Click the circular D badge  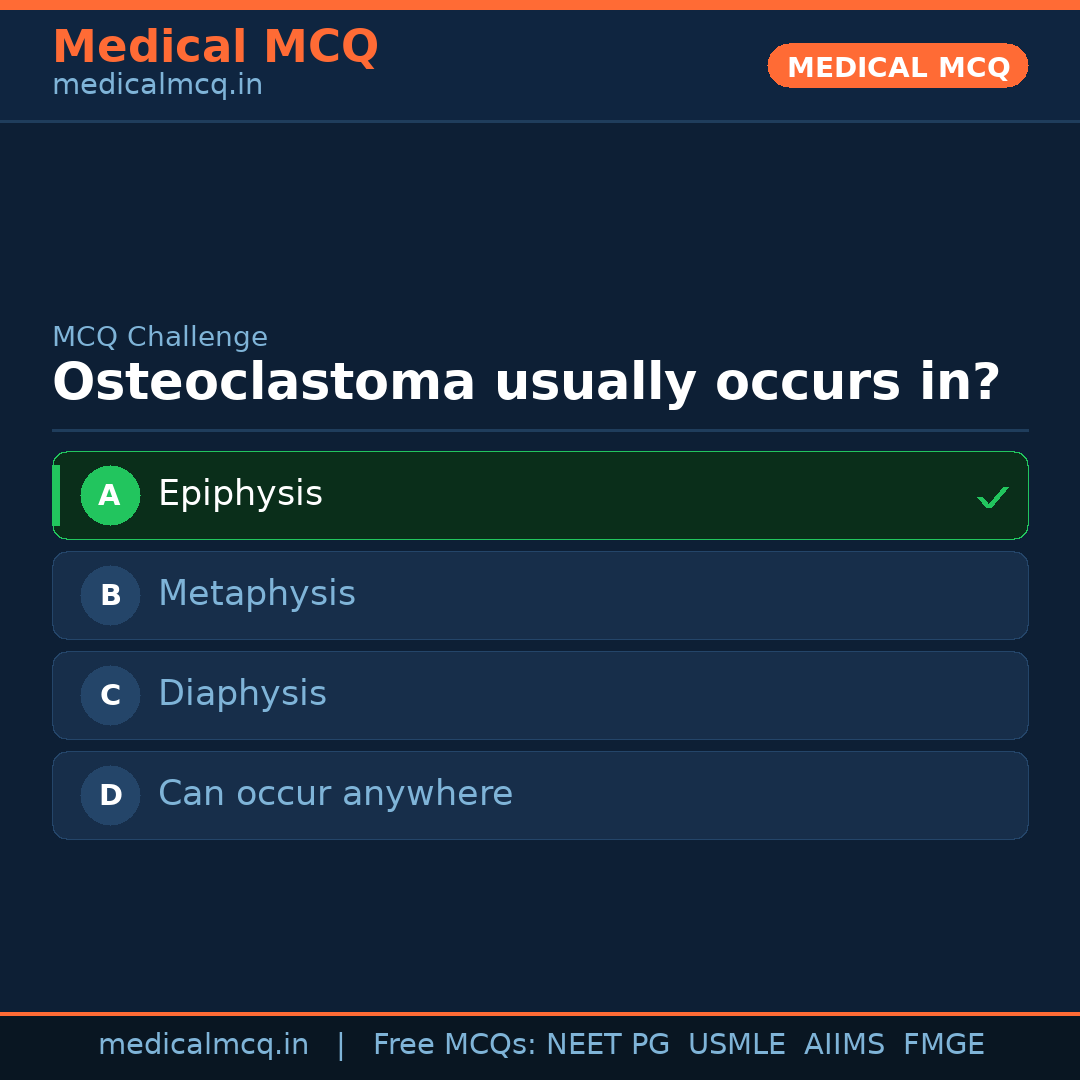click(110, 795)
